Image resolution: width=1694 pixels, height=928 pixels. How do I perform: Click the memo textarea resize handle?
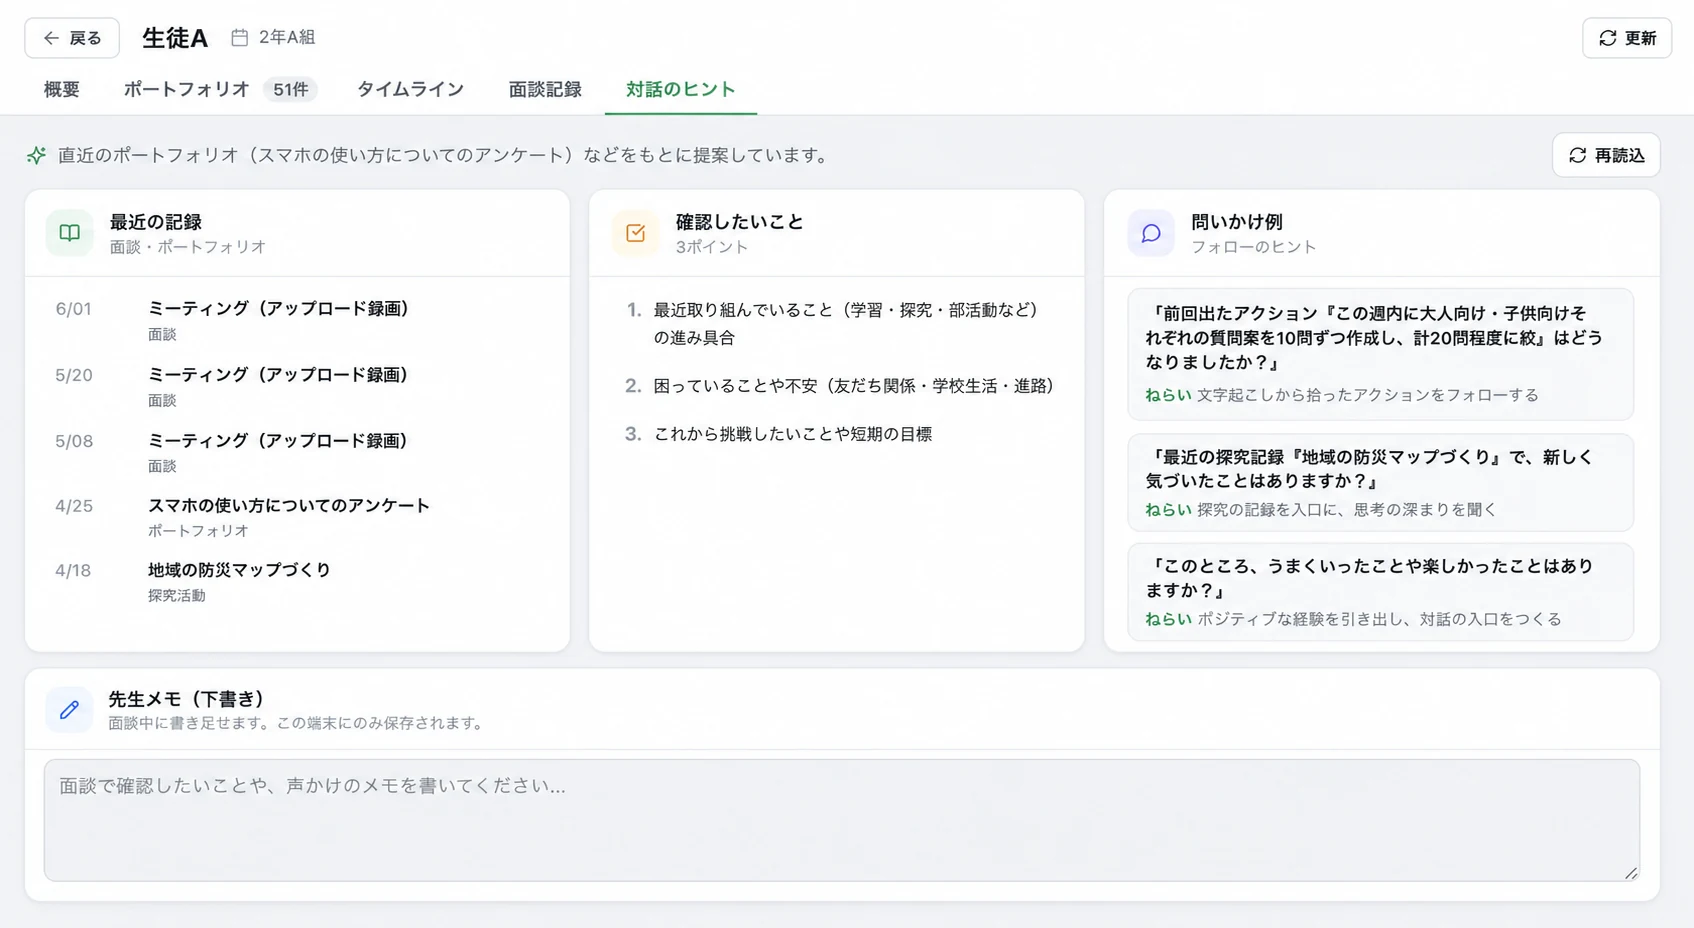click(x=1631, y=873)
